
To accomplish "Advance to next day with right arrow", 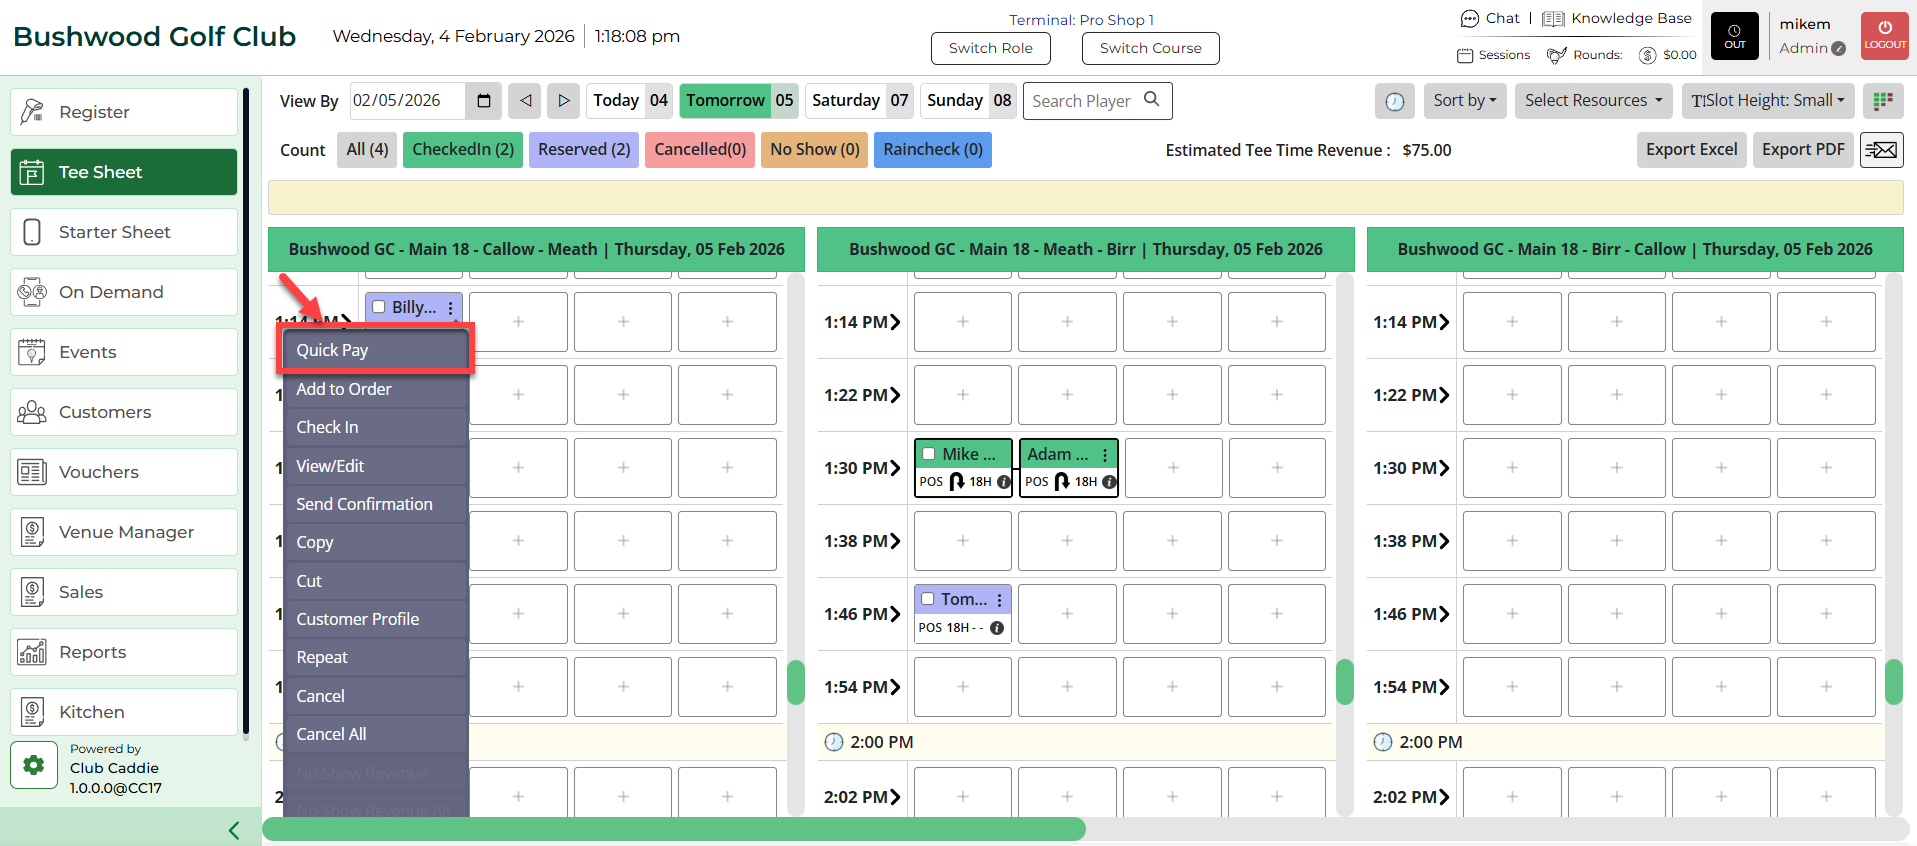I will [564, 101].
